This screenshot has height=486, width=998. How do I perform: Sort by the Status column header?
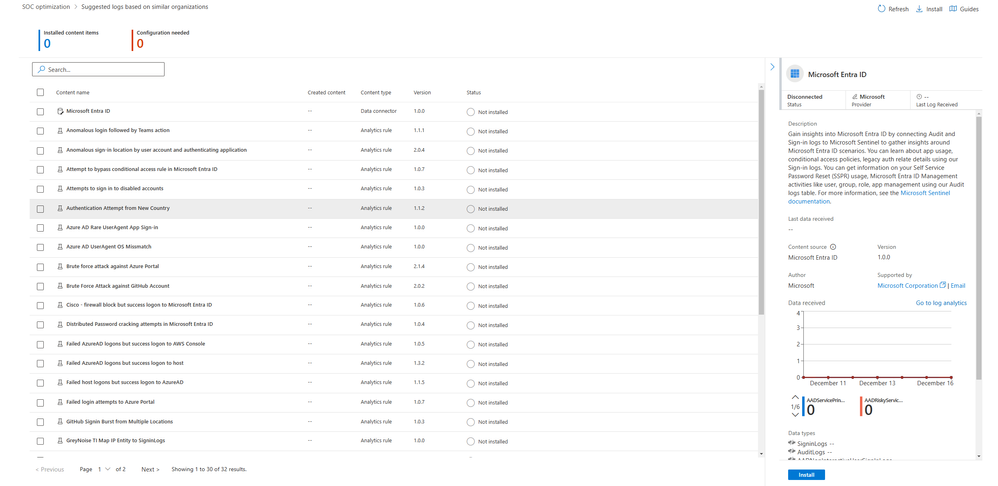pyautogui.click(x=474, y=92)
